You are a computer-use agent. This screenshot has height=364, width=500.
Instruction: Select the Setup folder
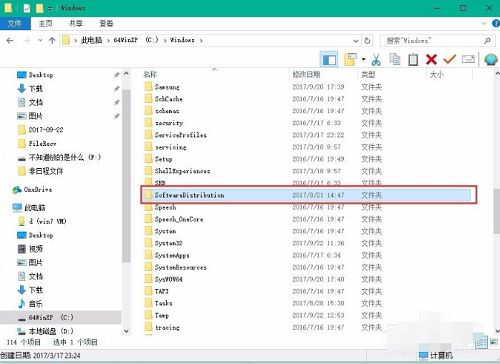click(163, 159)
